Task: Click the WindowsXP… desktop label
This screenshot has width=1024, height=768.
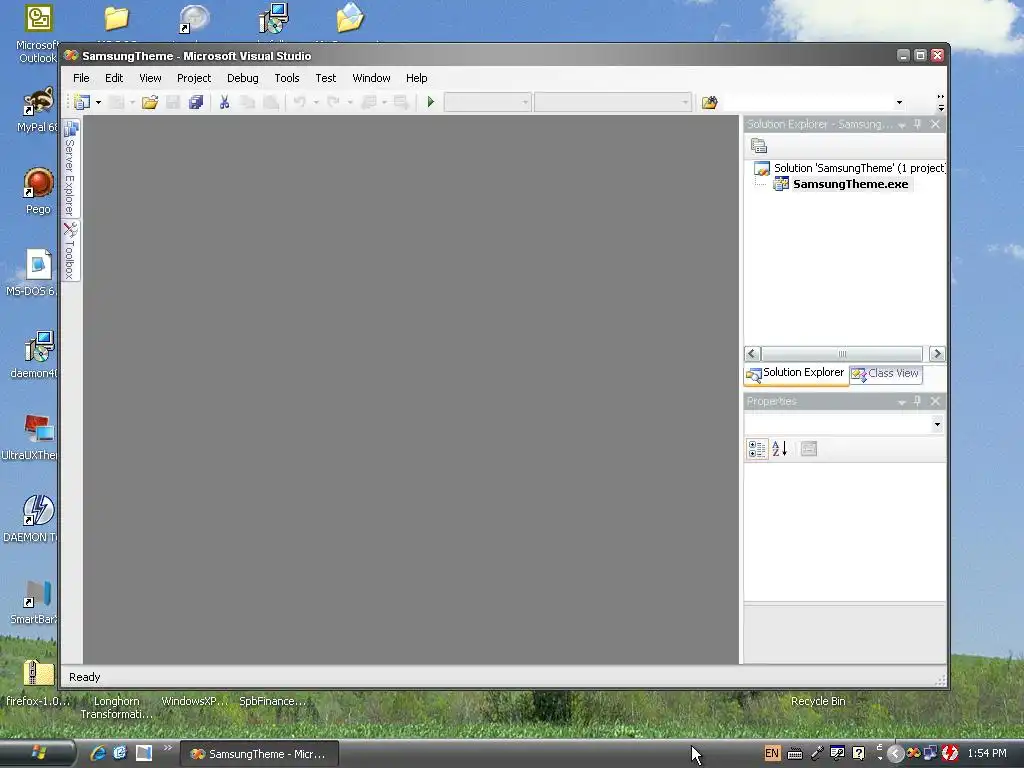Action: [x=195, y=701]
